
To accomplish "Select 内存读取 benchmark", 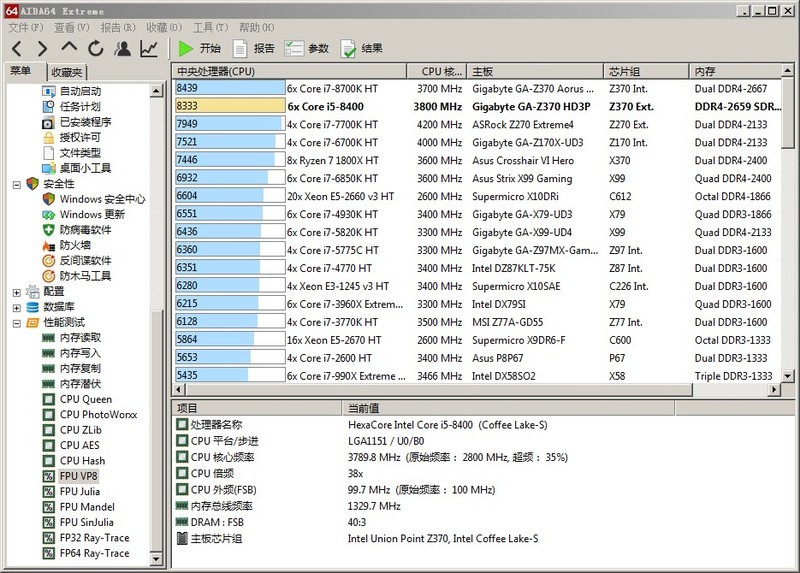I will coord(80,337).
